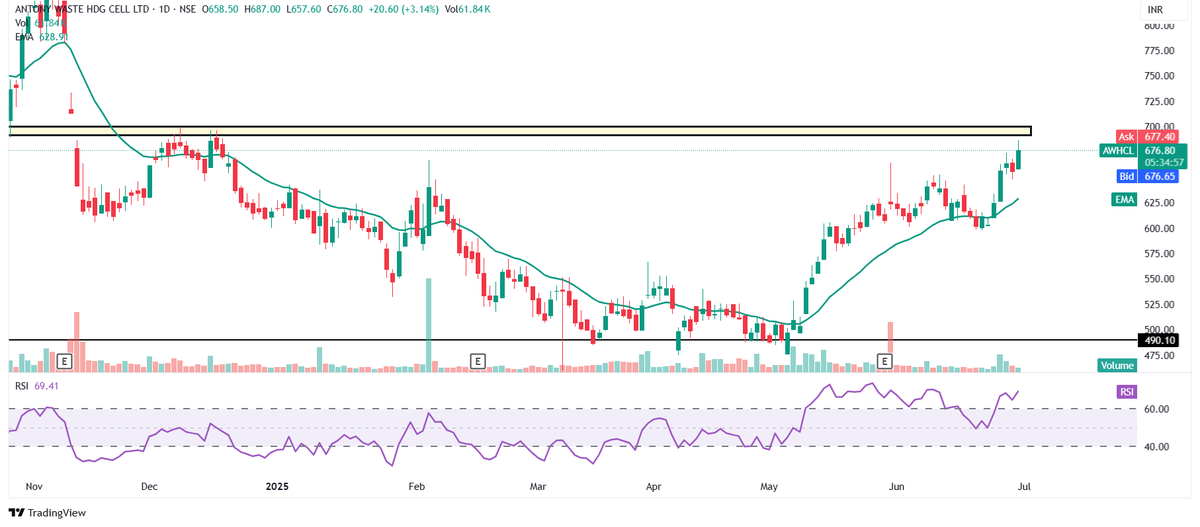Open the late-May earnings E marker
Image resolution: width=1200 pixels, height=527 pixels.
[x=885, y=360]
